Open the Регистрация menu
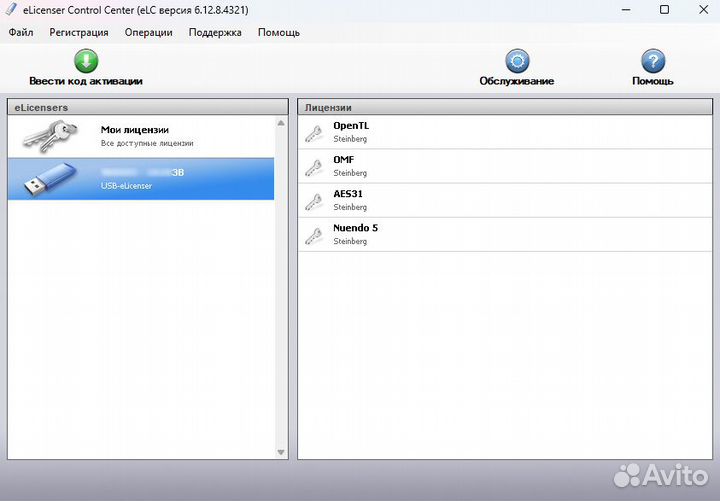The image size is (720, 501). (x=79, y=33)
